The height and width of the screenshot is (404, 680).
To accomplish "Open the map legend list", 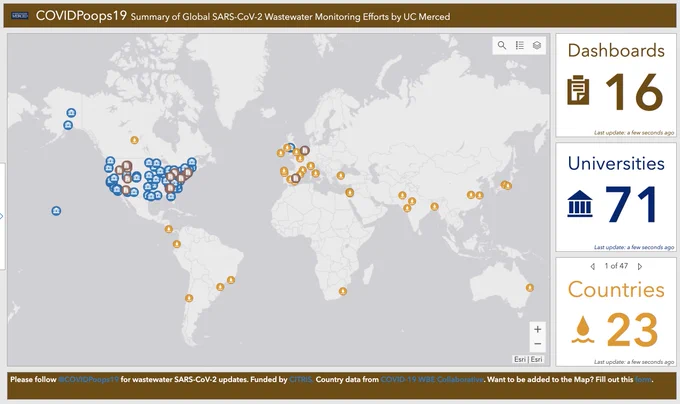I will (520, 45).
